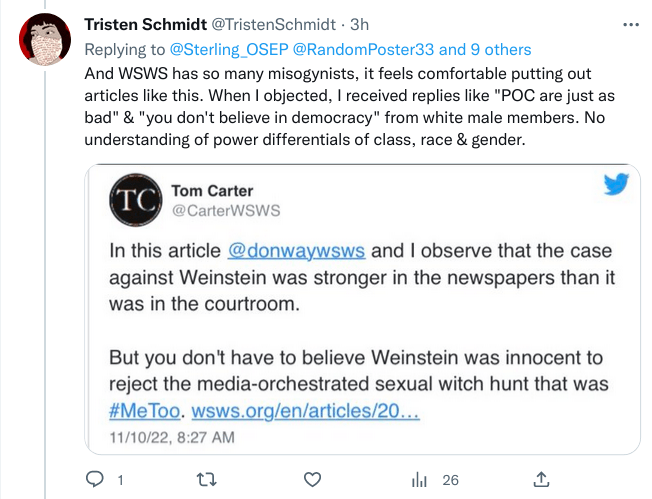The image size is (652, 499).
Task: Share the tweet using the share icon
Action: tap(541, 480)
